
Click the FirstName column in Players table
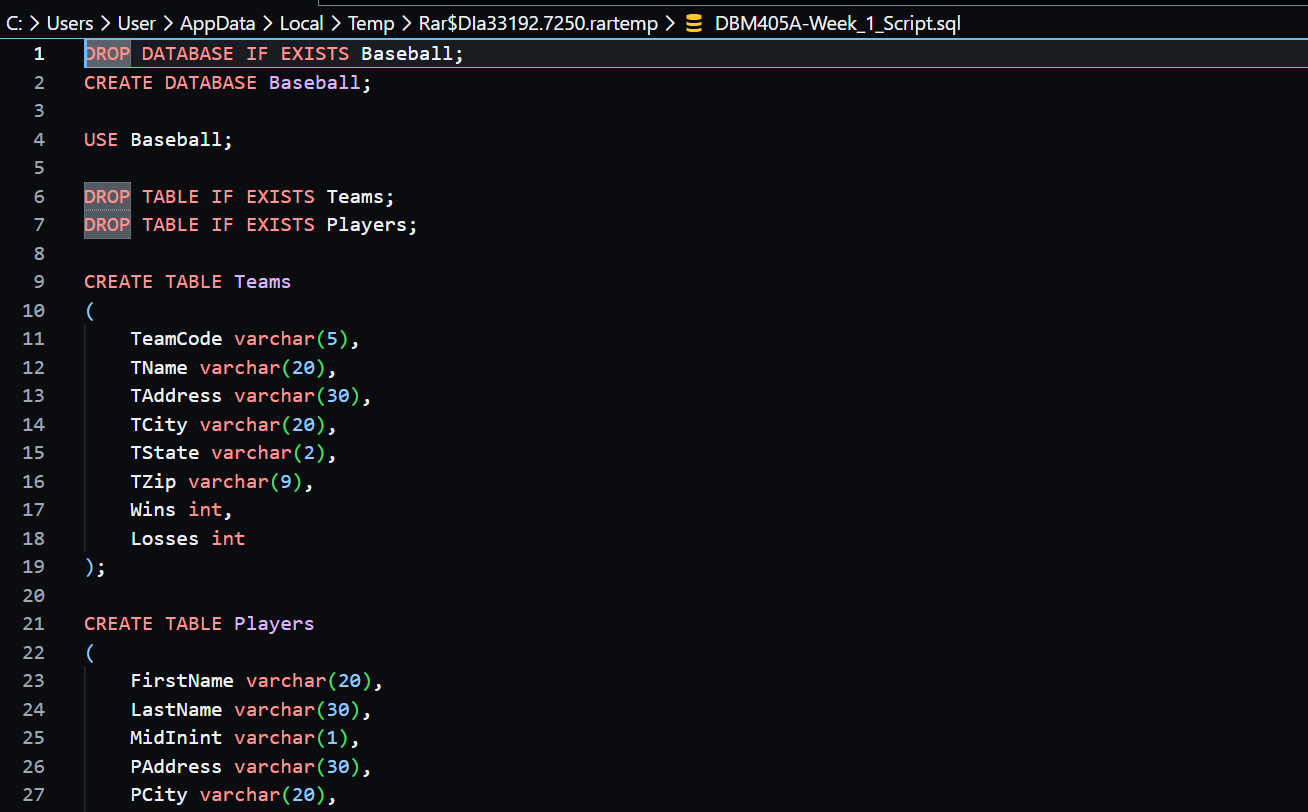point(181,681)
